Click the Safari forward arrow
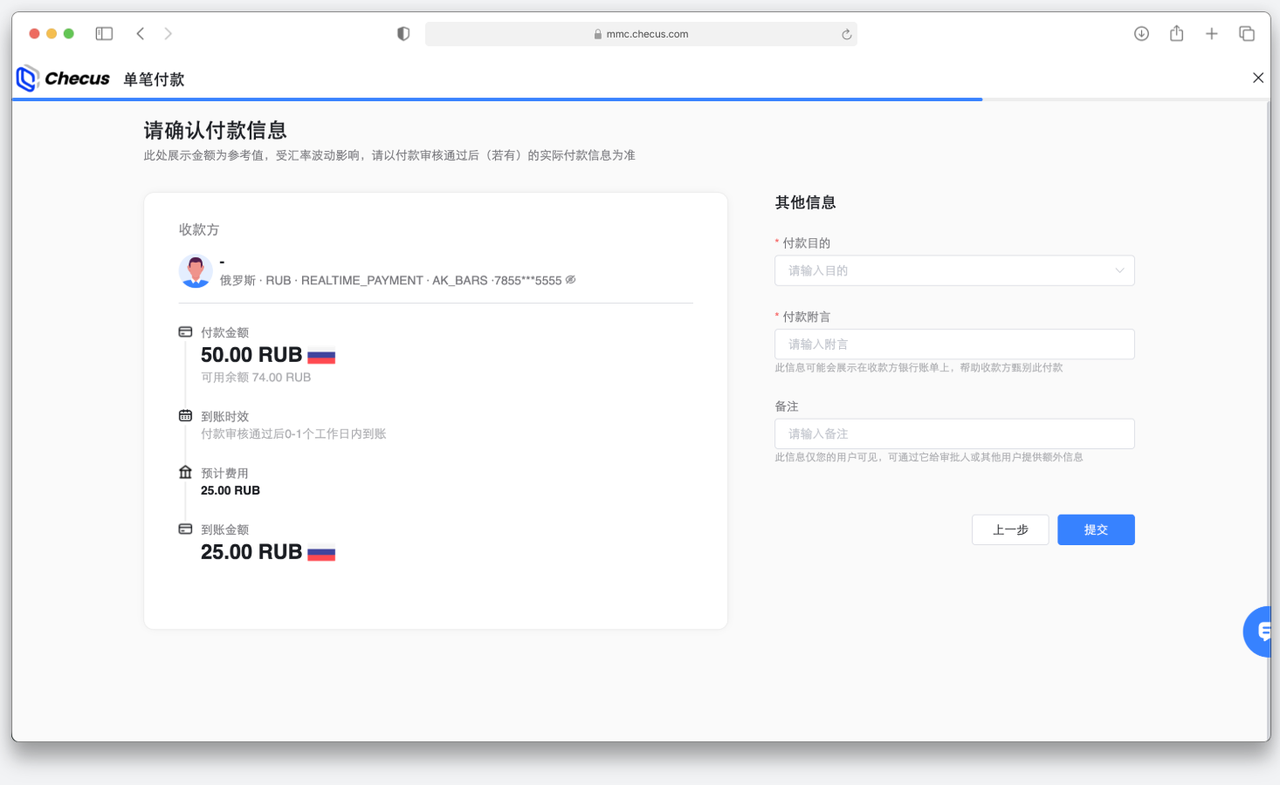The width and height of the screenshot is (1280, 785). point(168,34)
